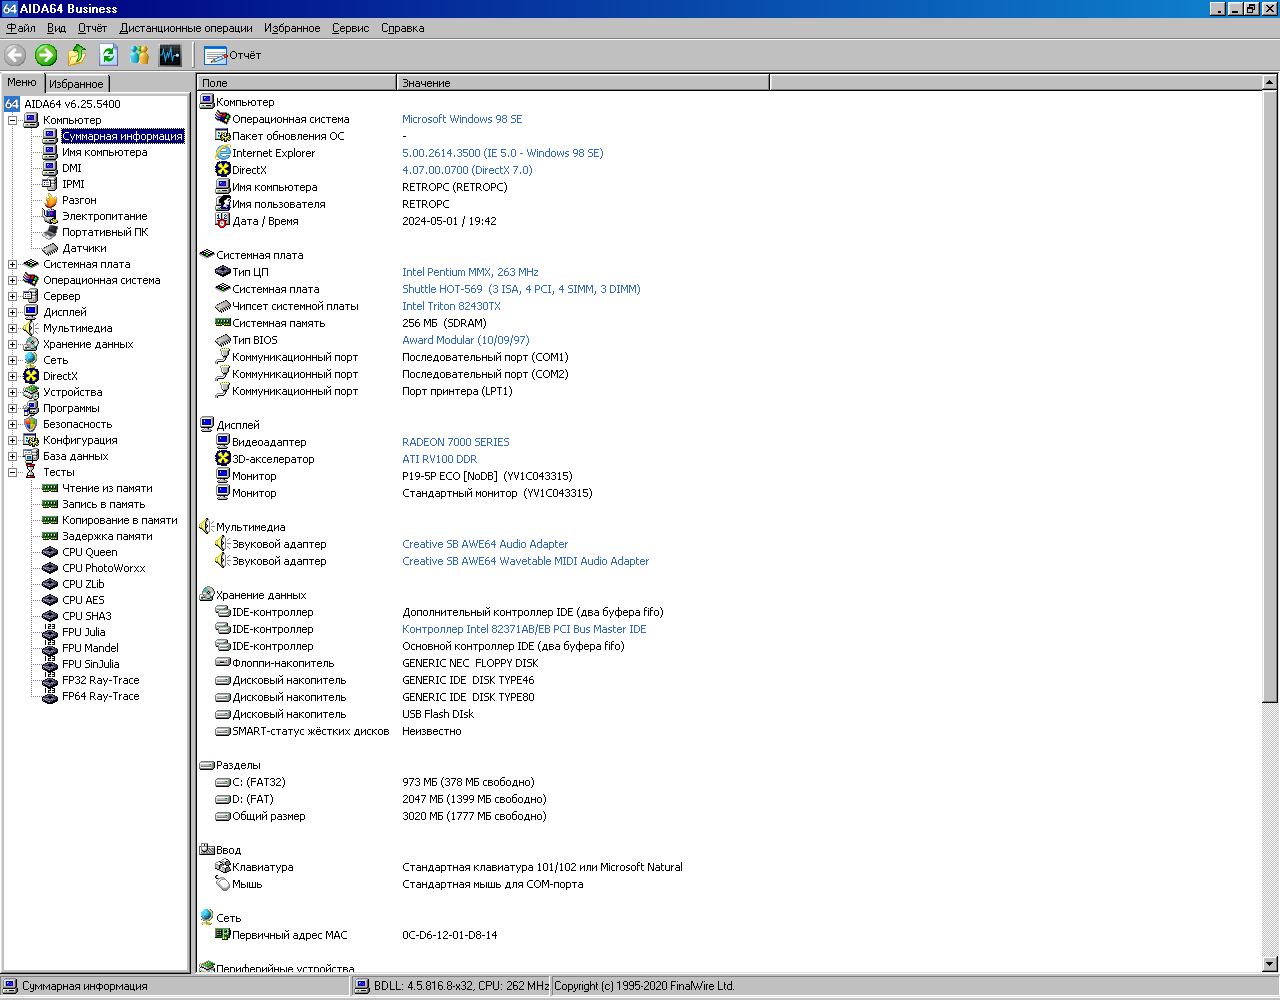This screenshot has height=1000, width=1280.
Task: Click the Клавиатура keyboard icon in the list
Action: point(223,867)
